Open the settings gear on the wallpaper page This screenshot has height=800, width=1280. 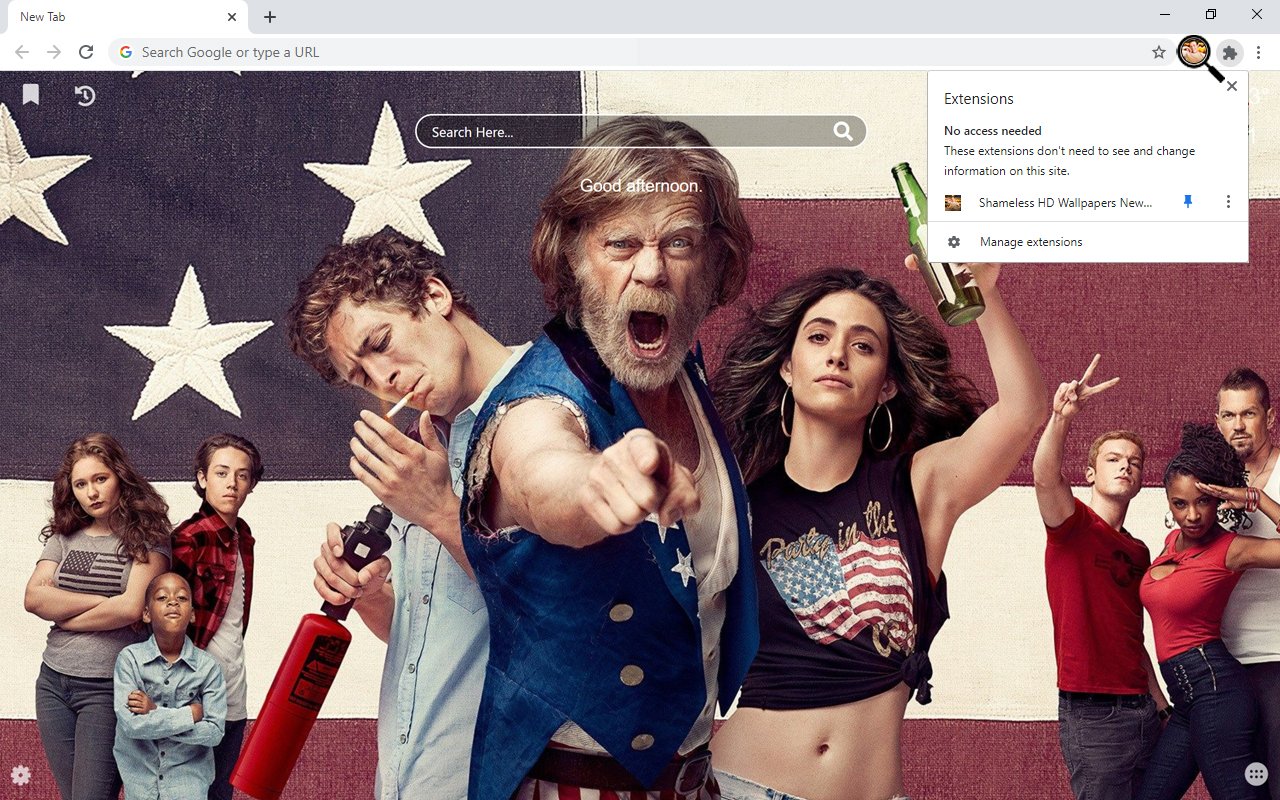[20, 775]
